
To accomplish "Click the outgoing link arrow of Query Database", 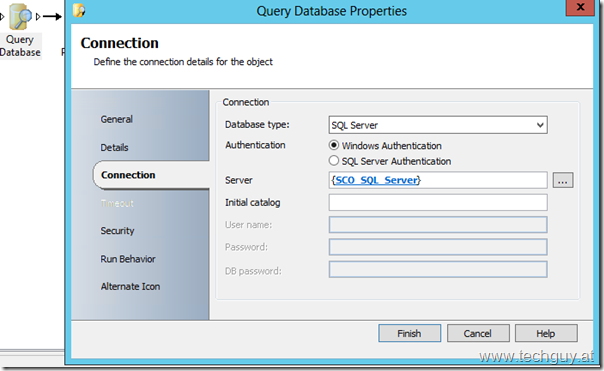I will point(52,17).
